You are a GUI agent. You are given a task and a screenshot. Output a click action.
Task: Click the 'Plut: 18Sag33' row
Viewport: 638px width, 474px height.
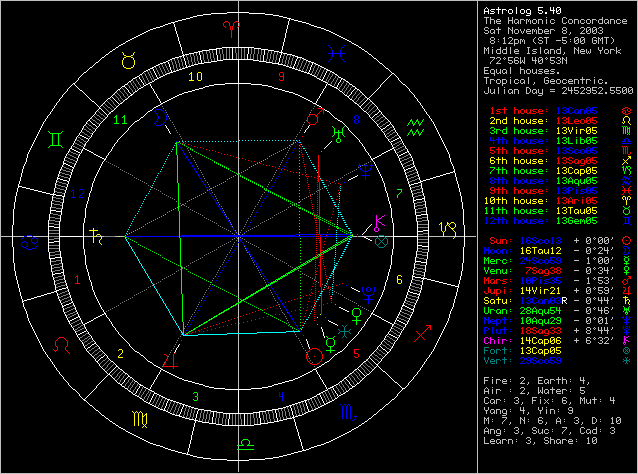pyautogui.click(x=557, y=331)
